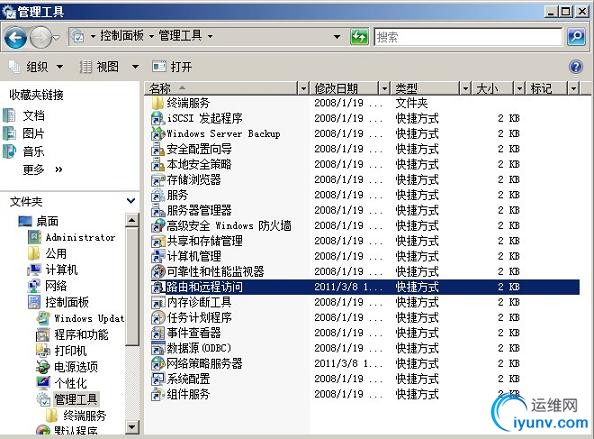Select the 事件查看器 shortcut icon
Viewport: 594px width, 439px height.
pyautogui.click(x=157, y=333)
